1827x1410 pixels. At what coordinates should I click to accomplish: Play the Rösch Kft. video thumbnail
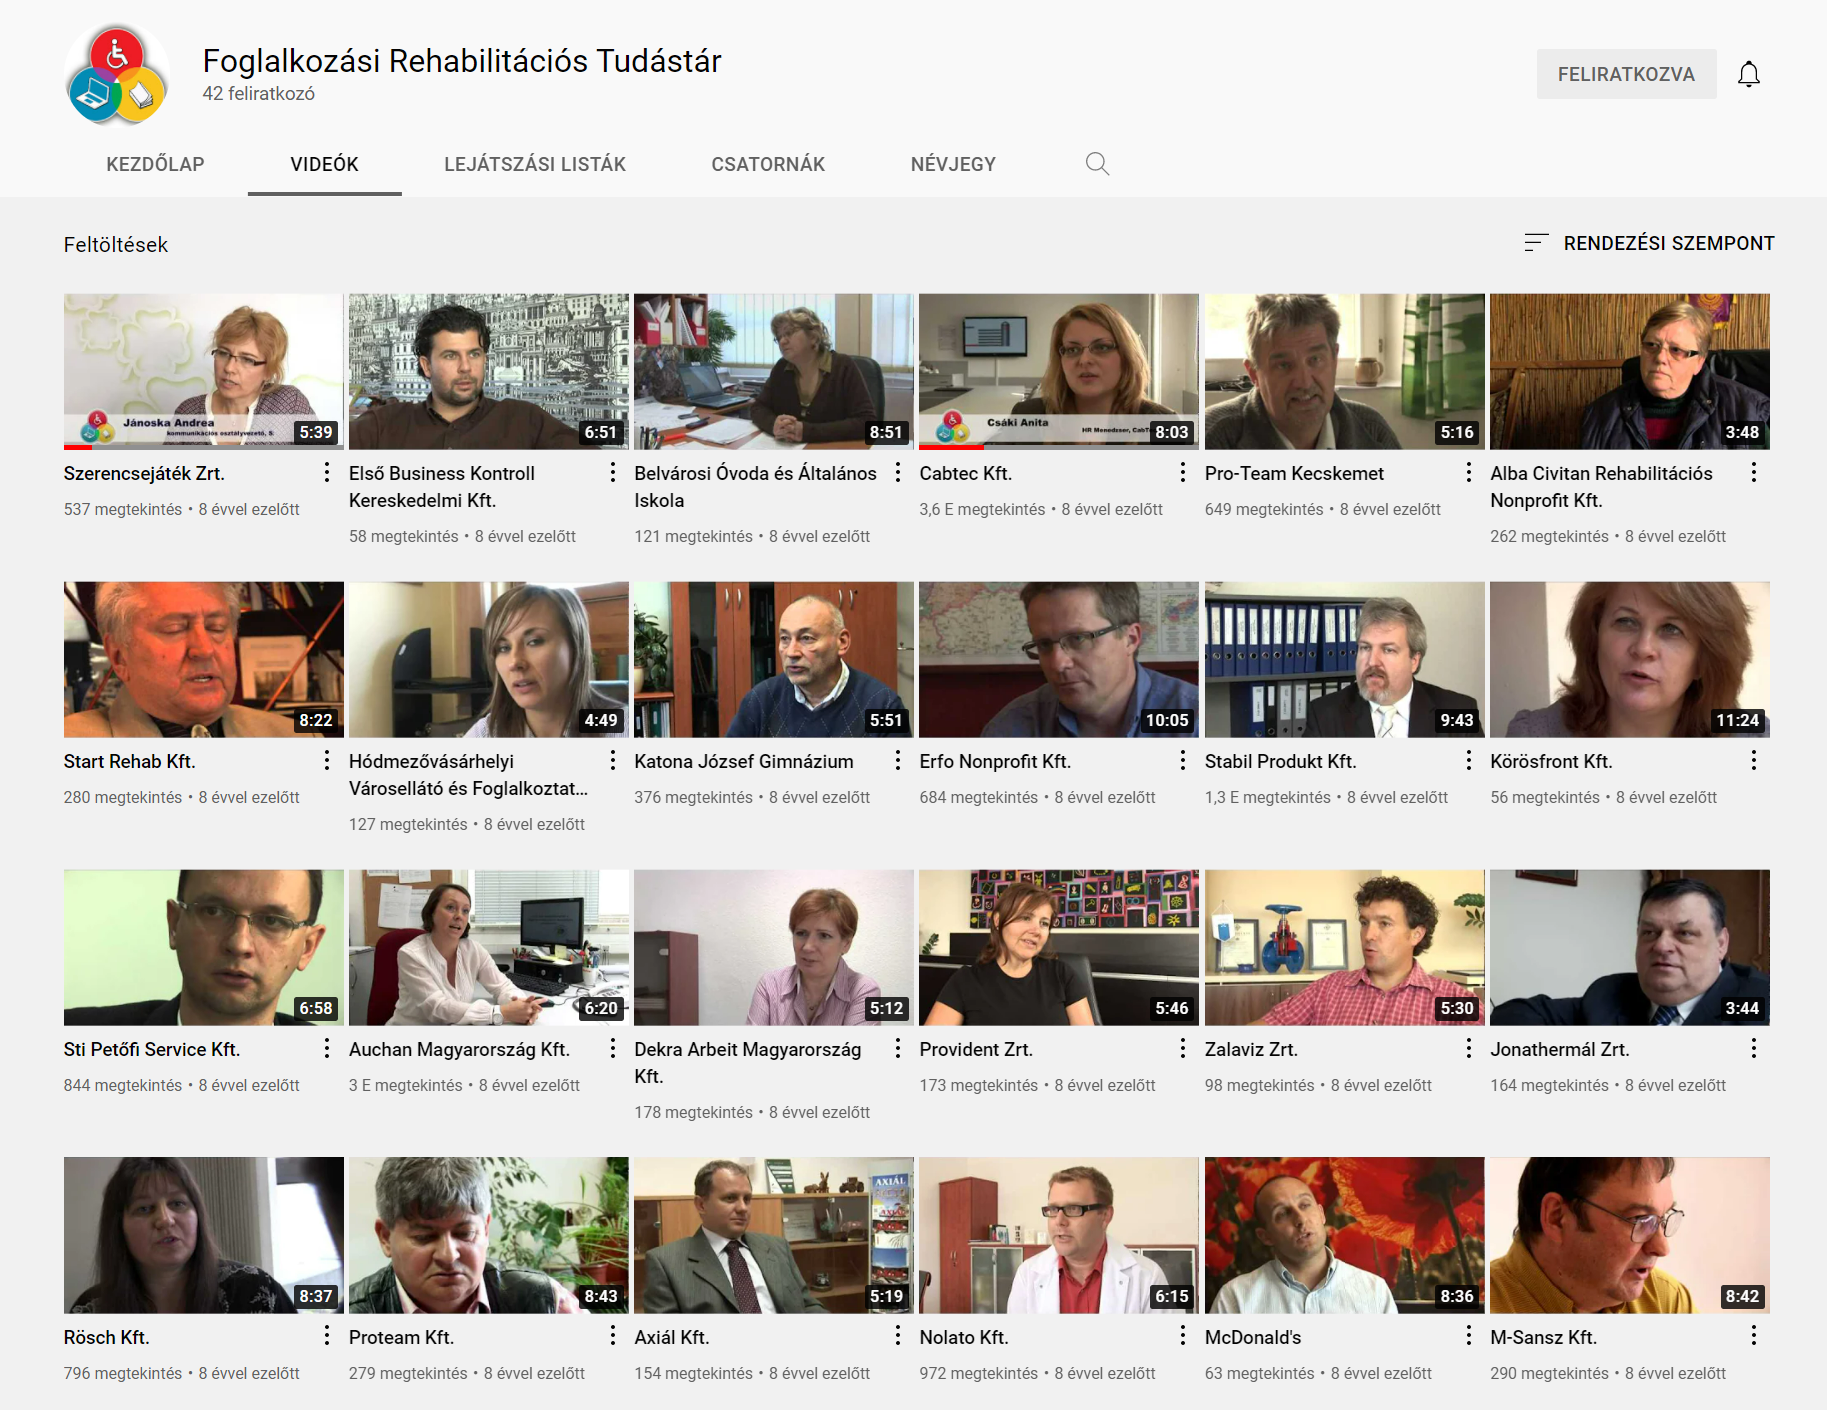click(x=204, y=1235)
